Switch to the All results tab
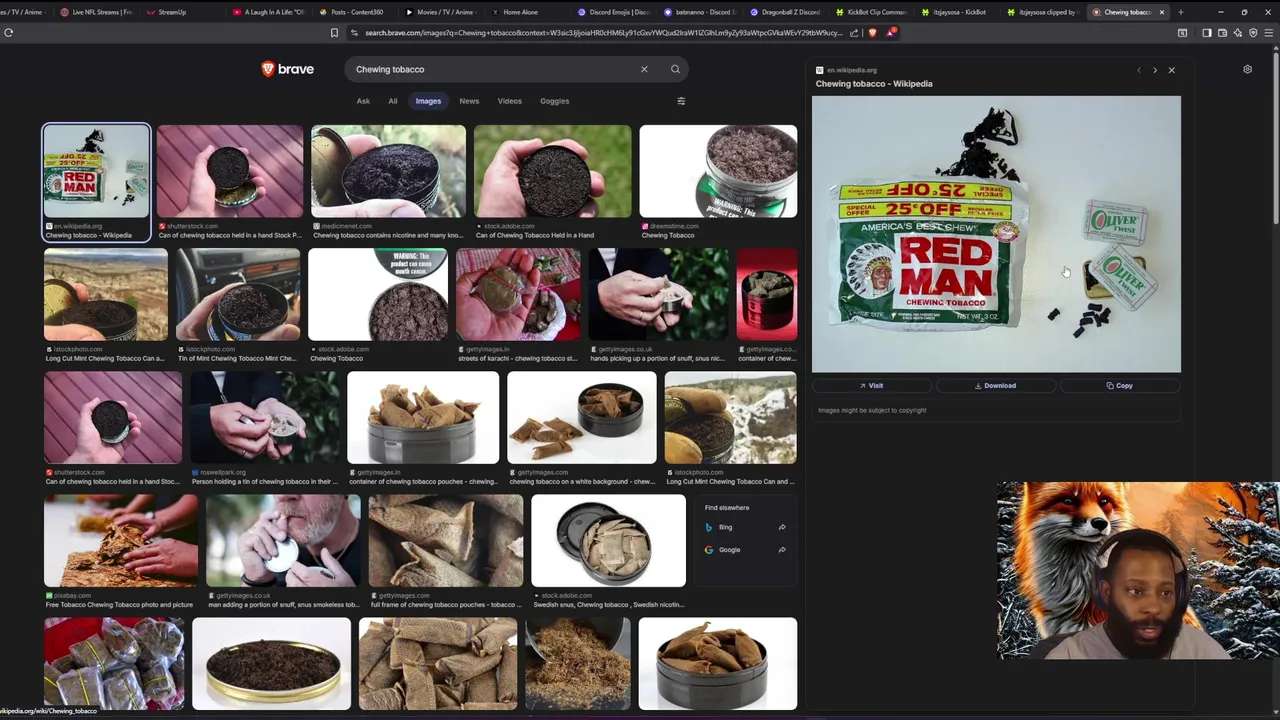The width and height of the screenshot is (1280, 720). [393, 101]
